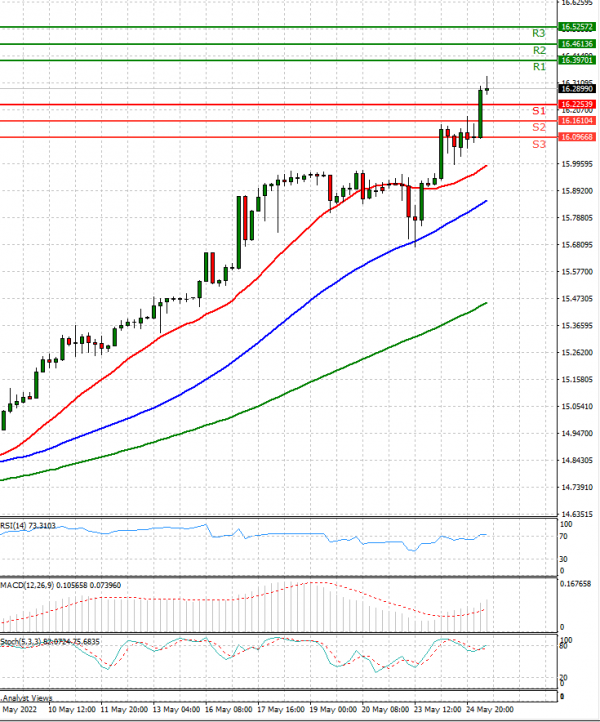600x722 pixels.
Task: Select the 16.16104 red price tag
Action: (577, 121)
